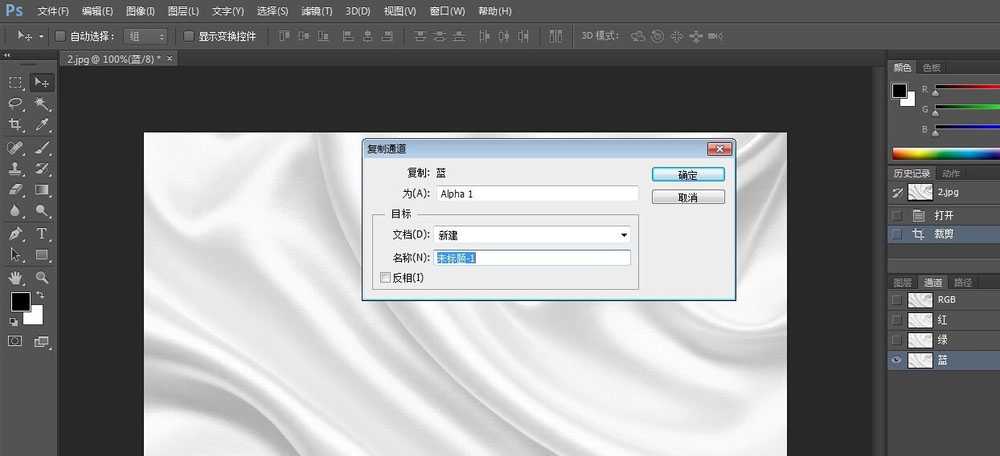Switch to the 图层 panel tab
This screenshot has width=1000, height=456.
click(x=902, y=282)
